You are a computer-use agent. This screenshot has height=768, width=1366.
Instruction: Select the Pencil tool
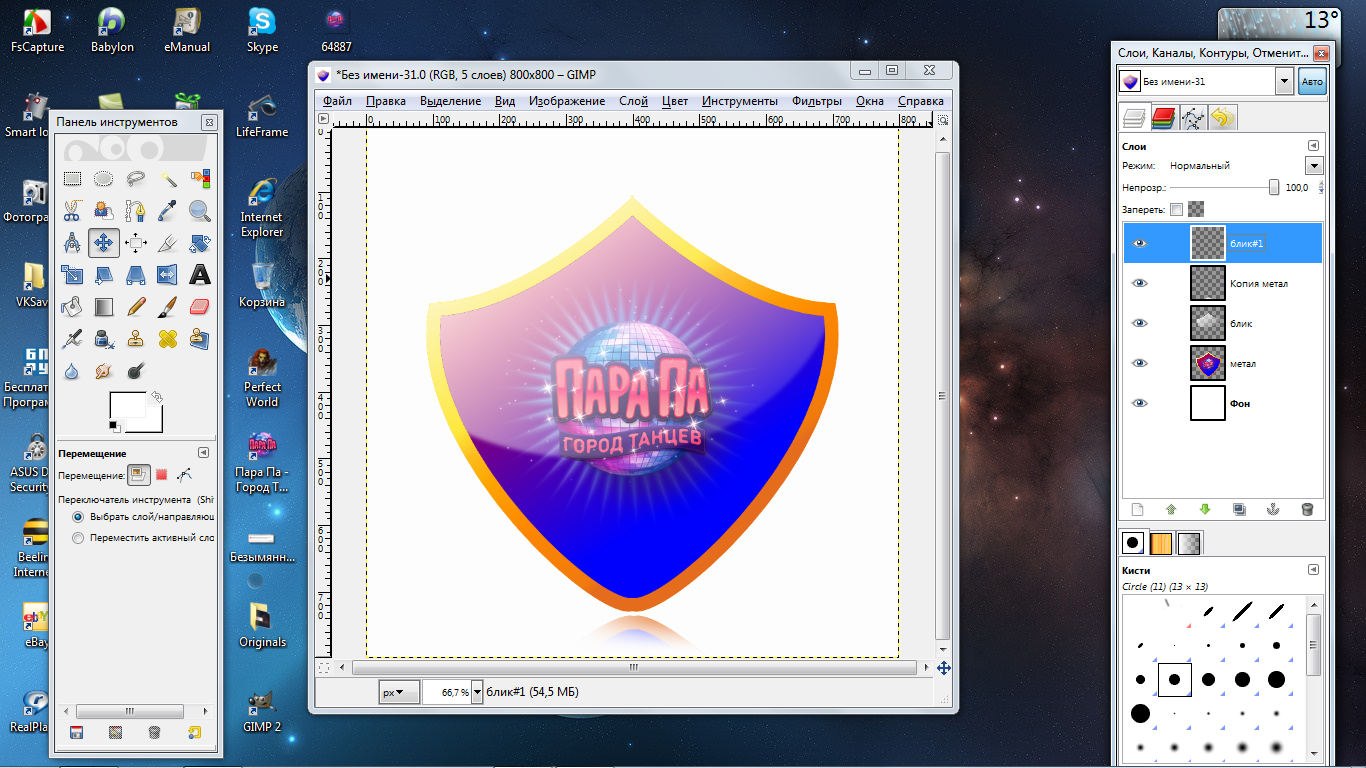pyautogui.click(x=136, y=306)
